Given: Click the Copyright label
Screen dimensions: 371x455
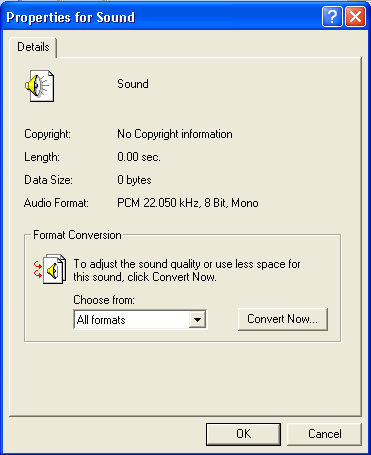Looking at the screenshot, I should [x=47, y=134].
